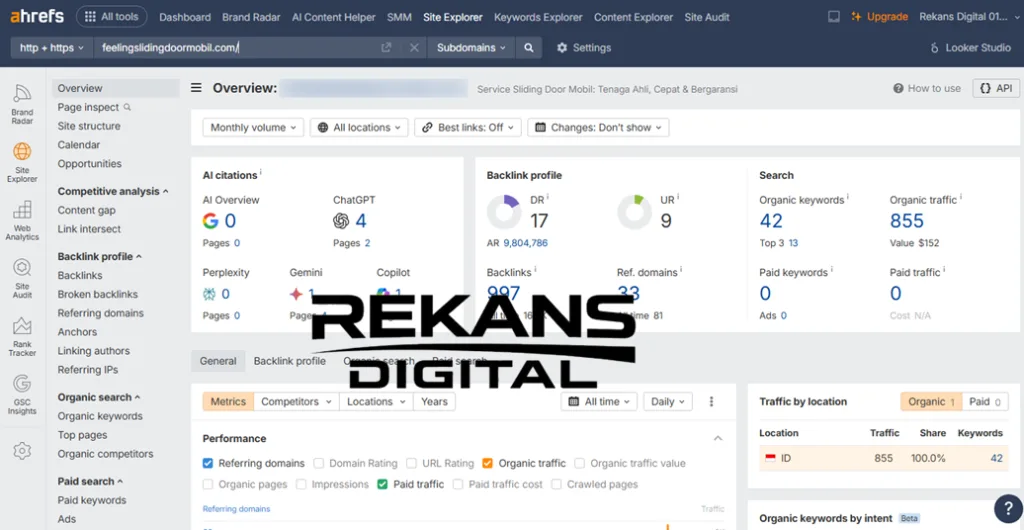Toggle the Organic traffic checkbox
This screenshot has height=530, width=1024.
pos(487,463)
